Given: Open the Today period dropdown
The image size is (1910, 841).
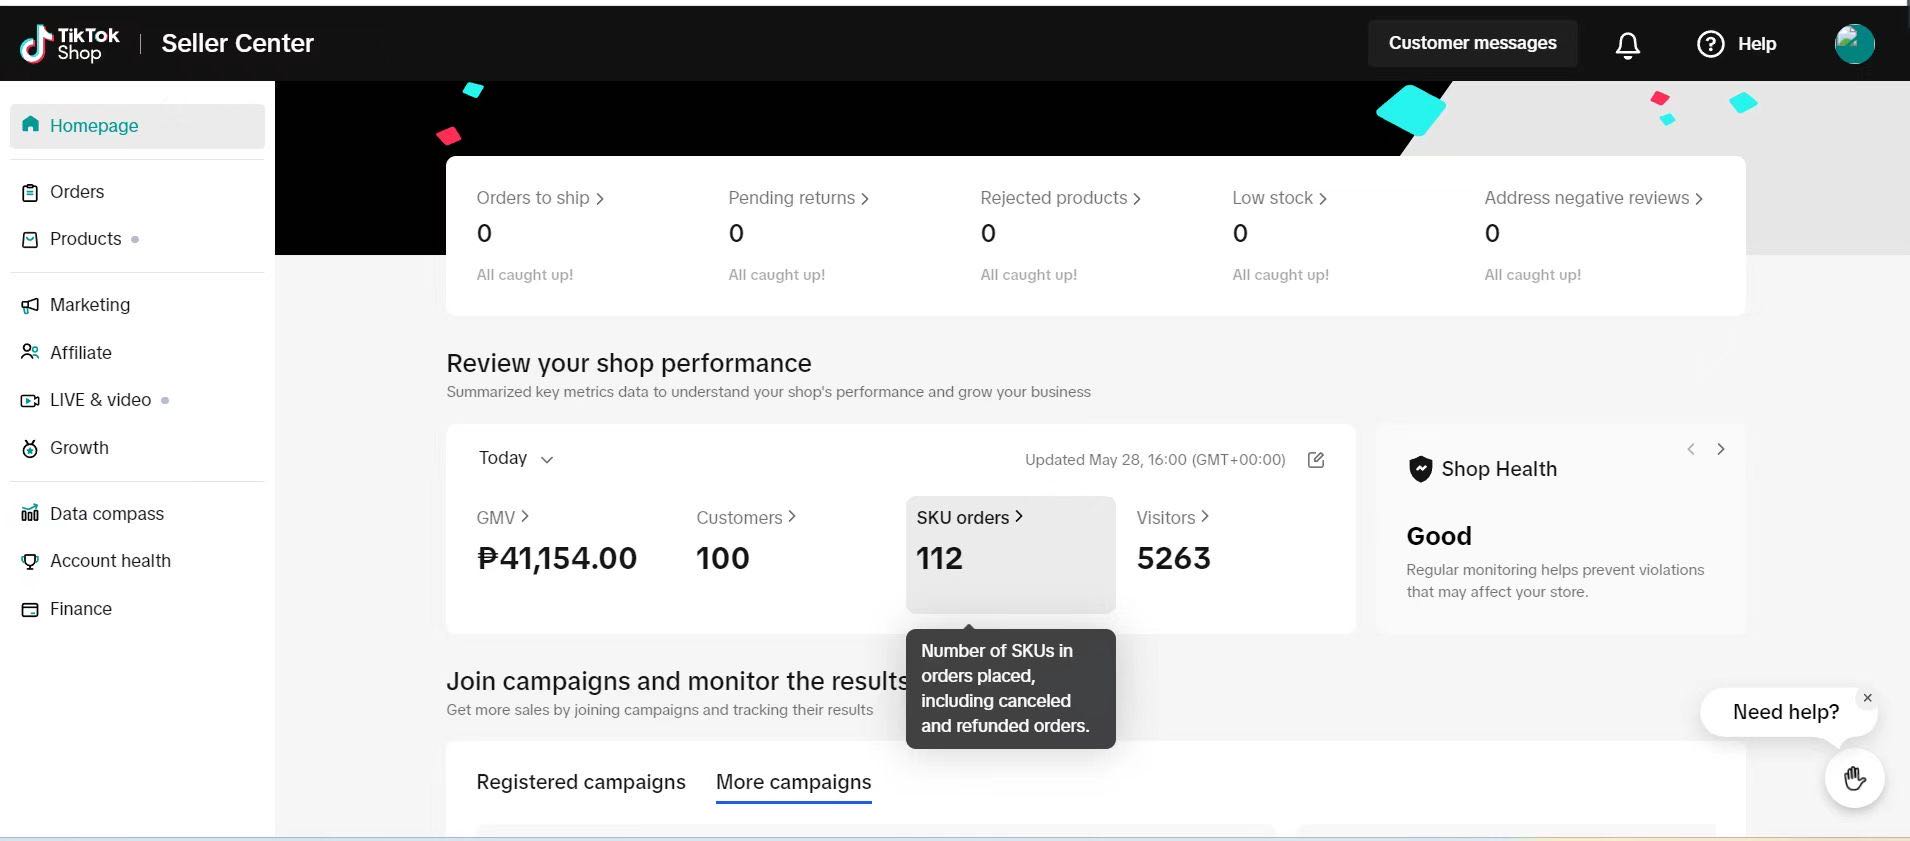Looking at the screenshot, I should click(516, 458).
